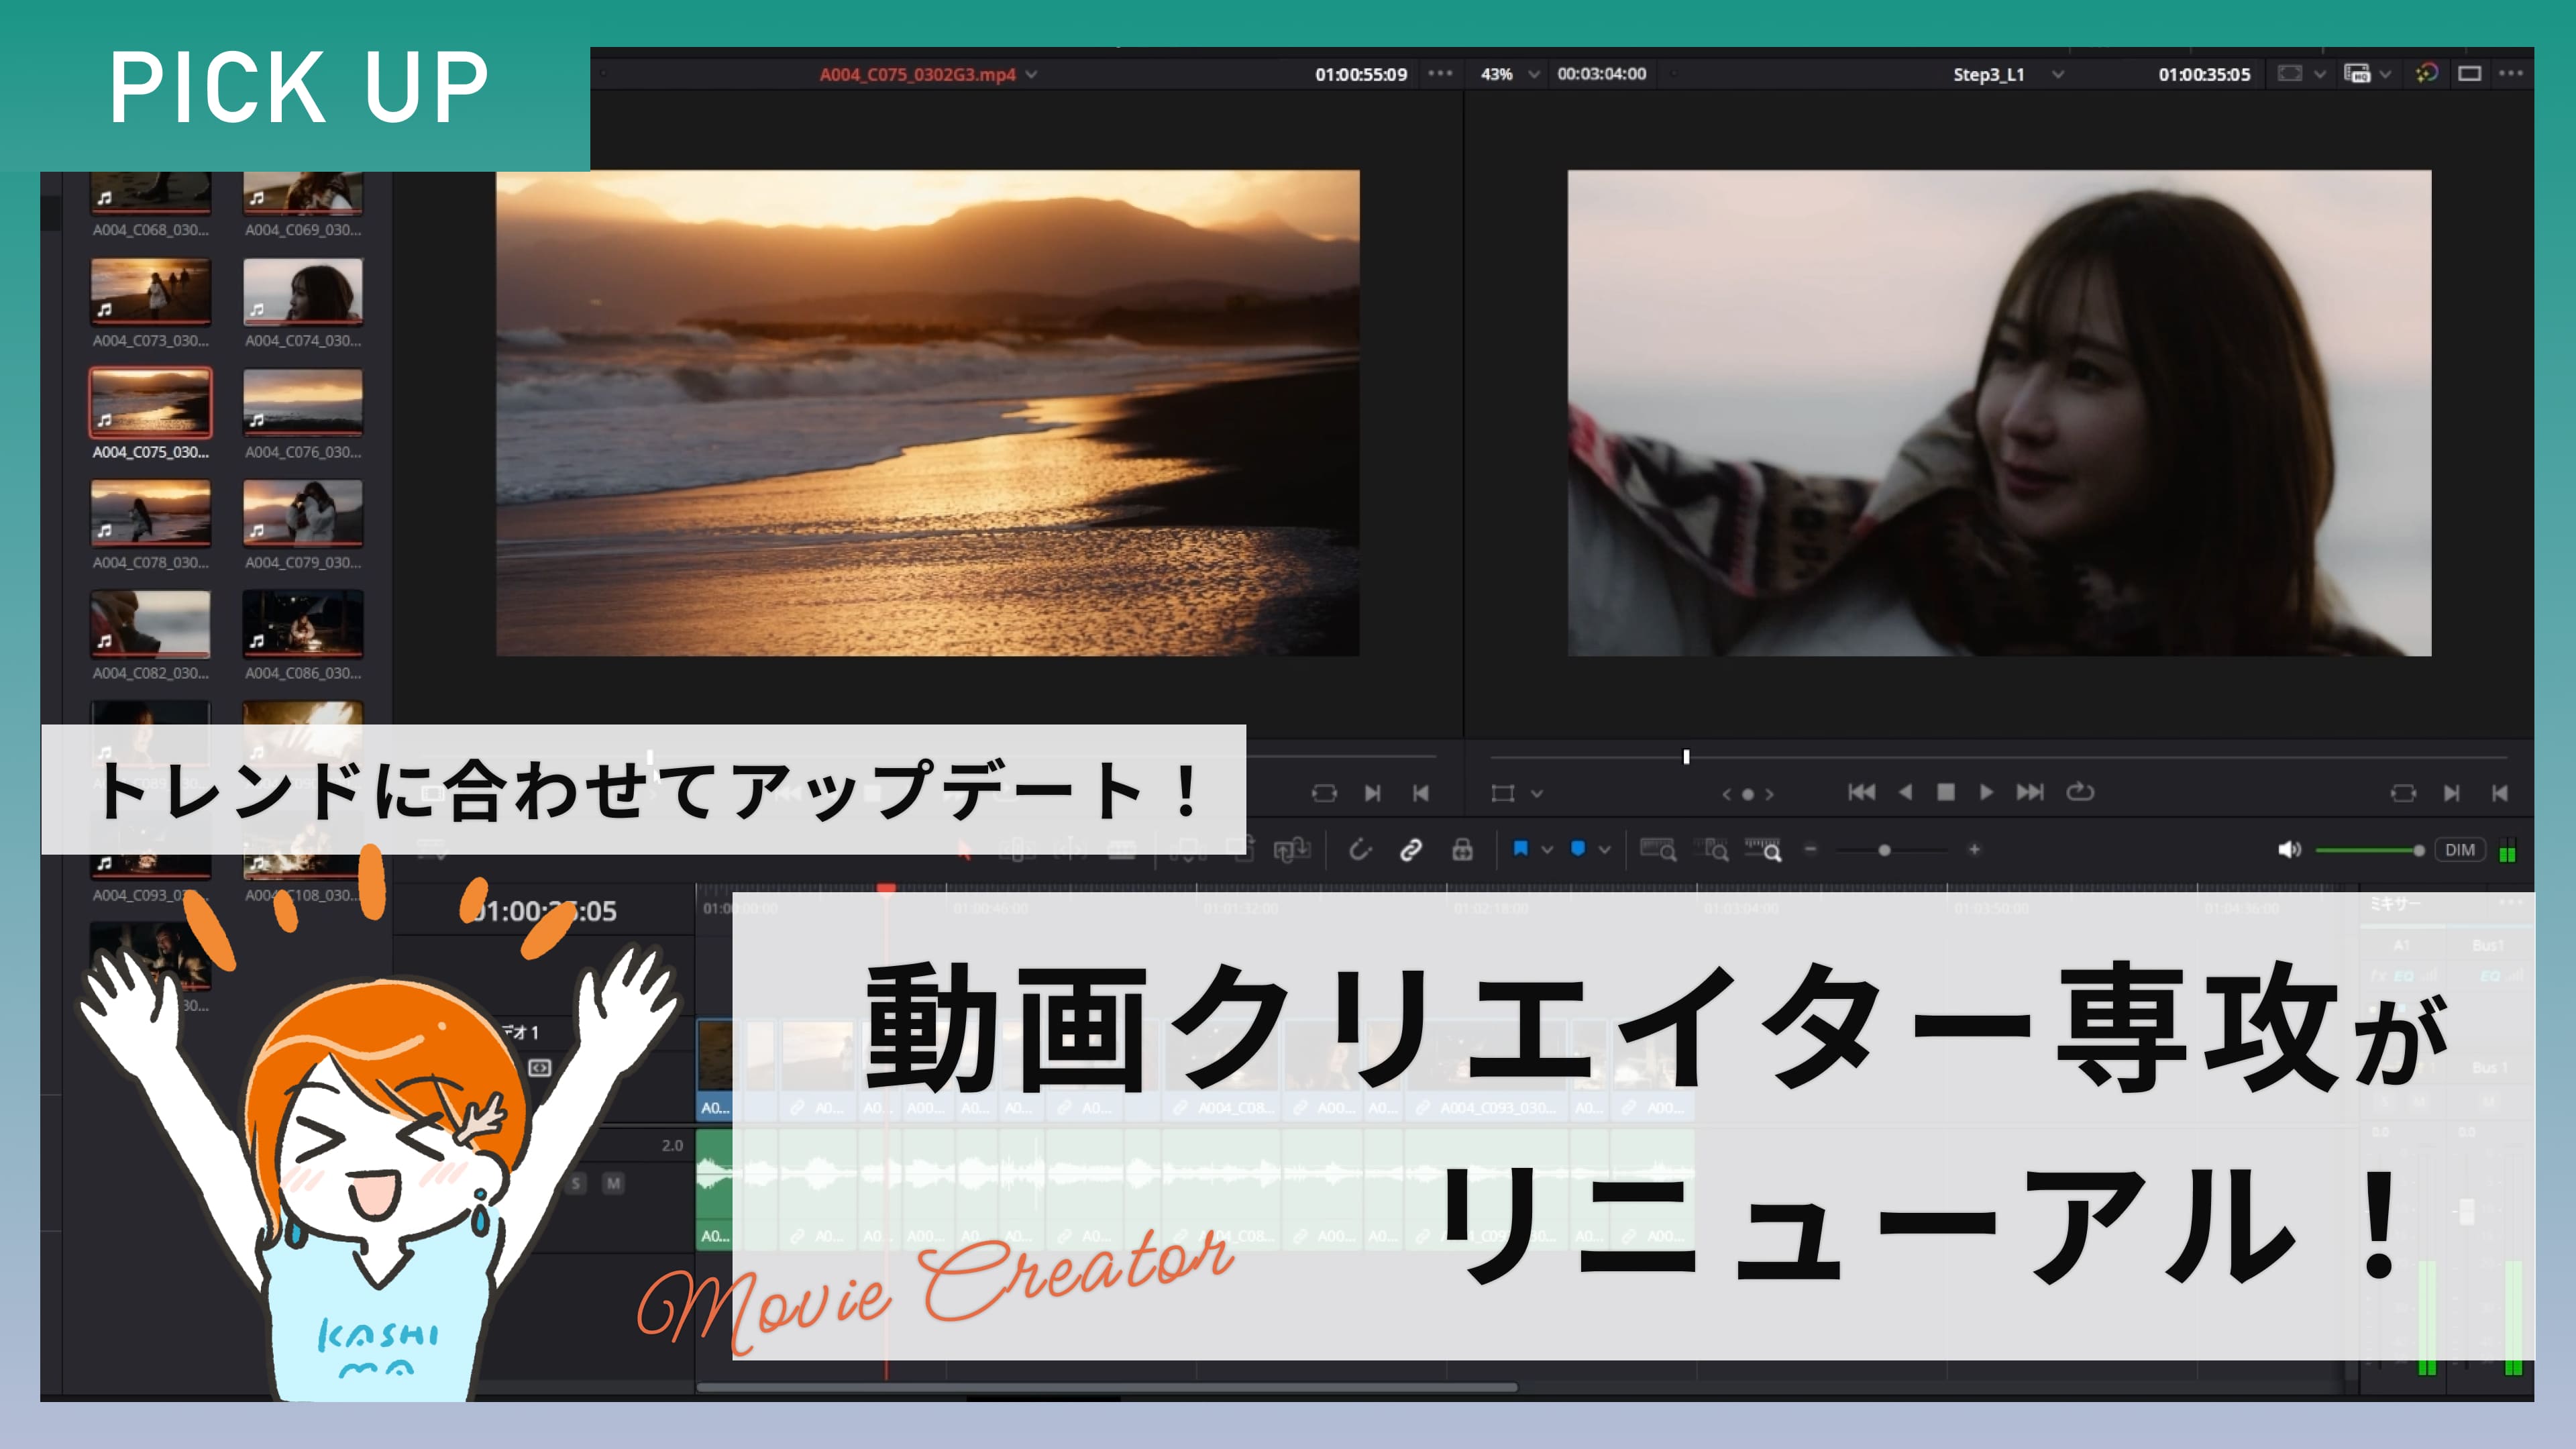Open source viewer options three-dot menu
The width and height of the screenshot is (2576, 1449).
click(x=1440, y=73)
